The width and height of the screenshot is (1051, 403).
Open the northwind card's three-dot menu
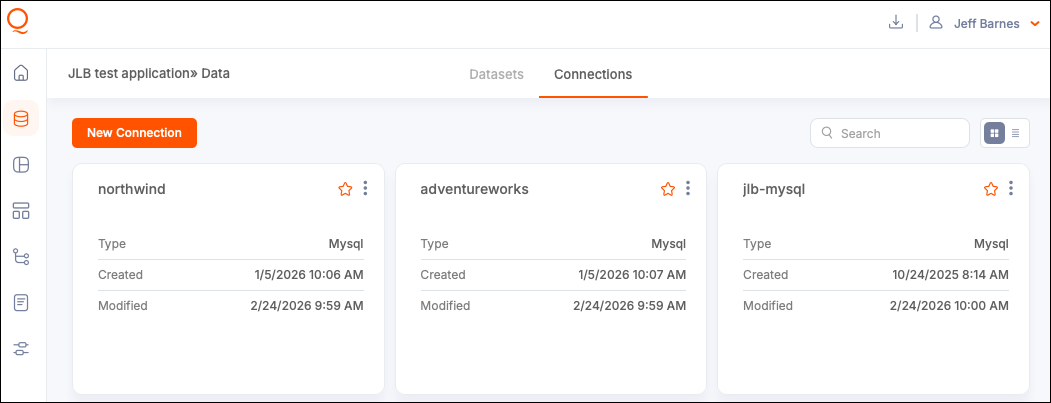(x=365, y=188)
